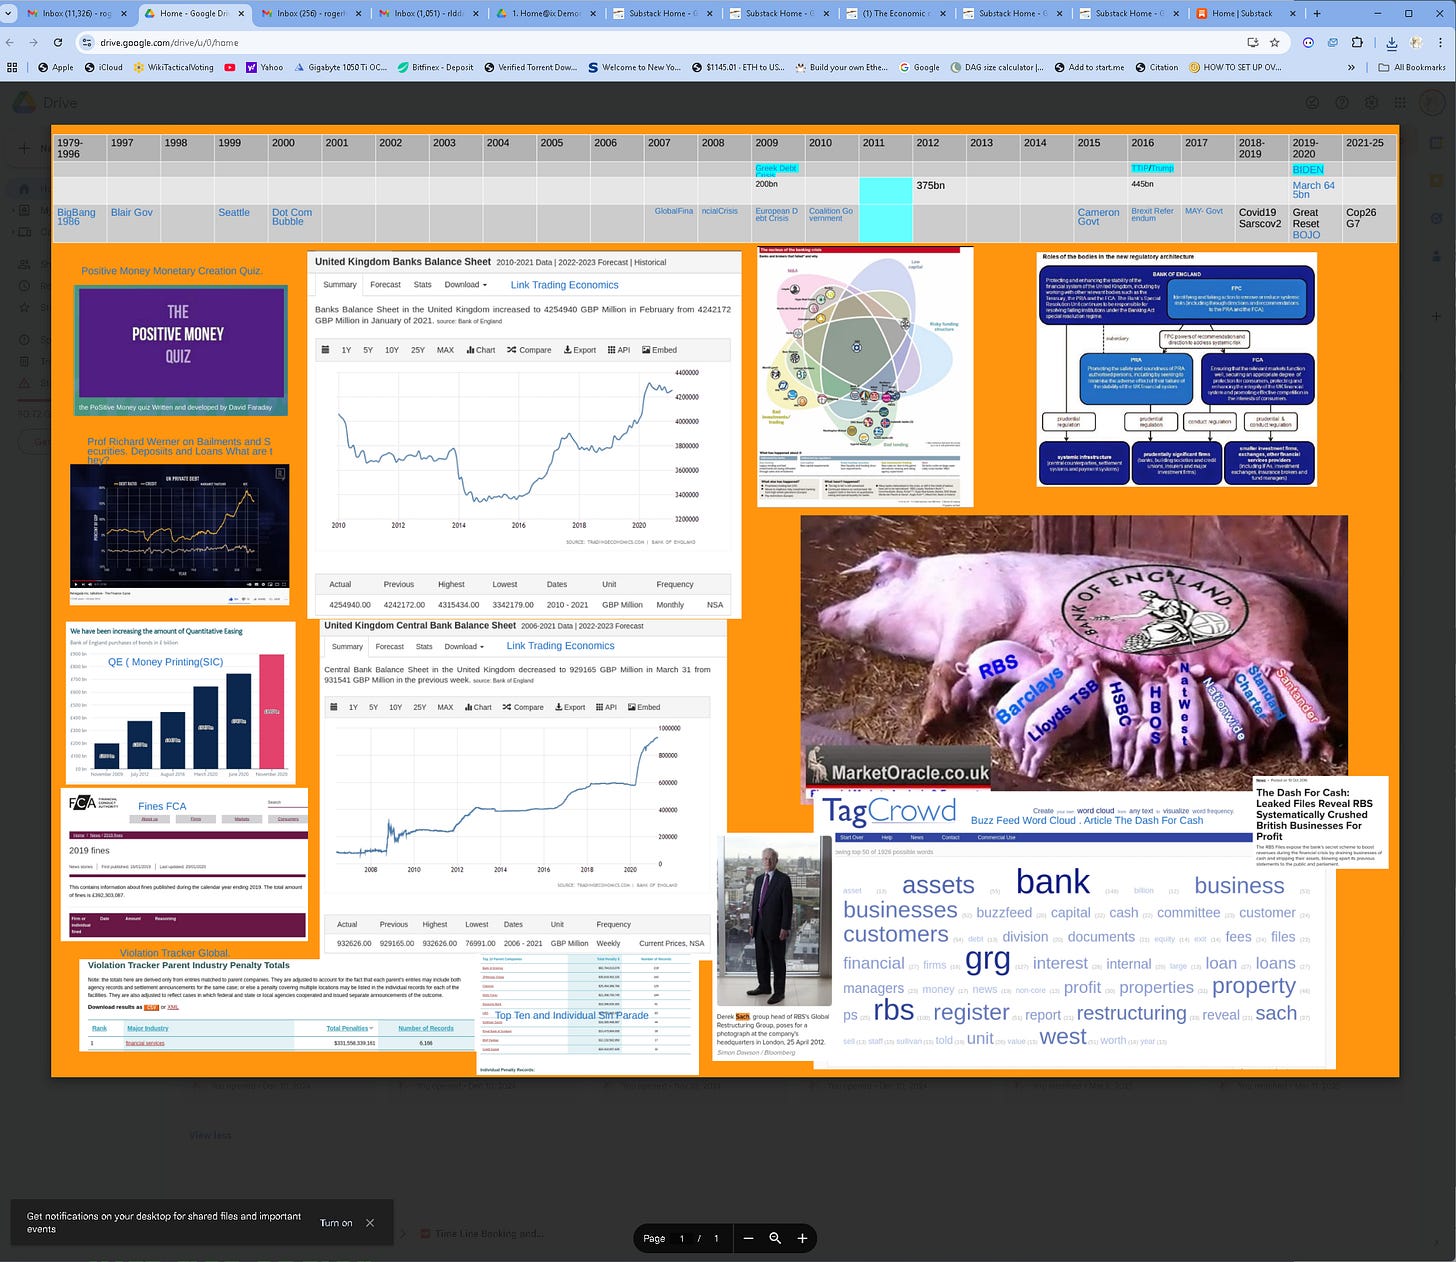This screenshot has width=1456, height=1262.
Task: Zoom in on the preview with the plus icon
Action: [x=802, y=1238]
